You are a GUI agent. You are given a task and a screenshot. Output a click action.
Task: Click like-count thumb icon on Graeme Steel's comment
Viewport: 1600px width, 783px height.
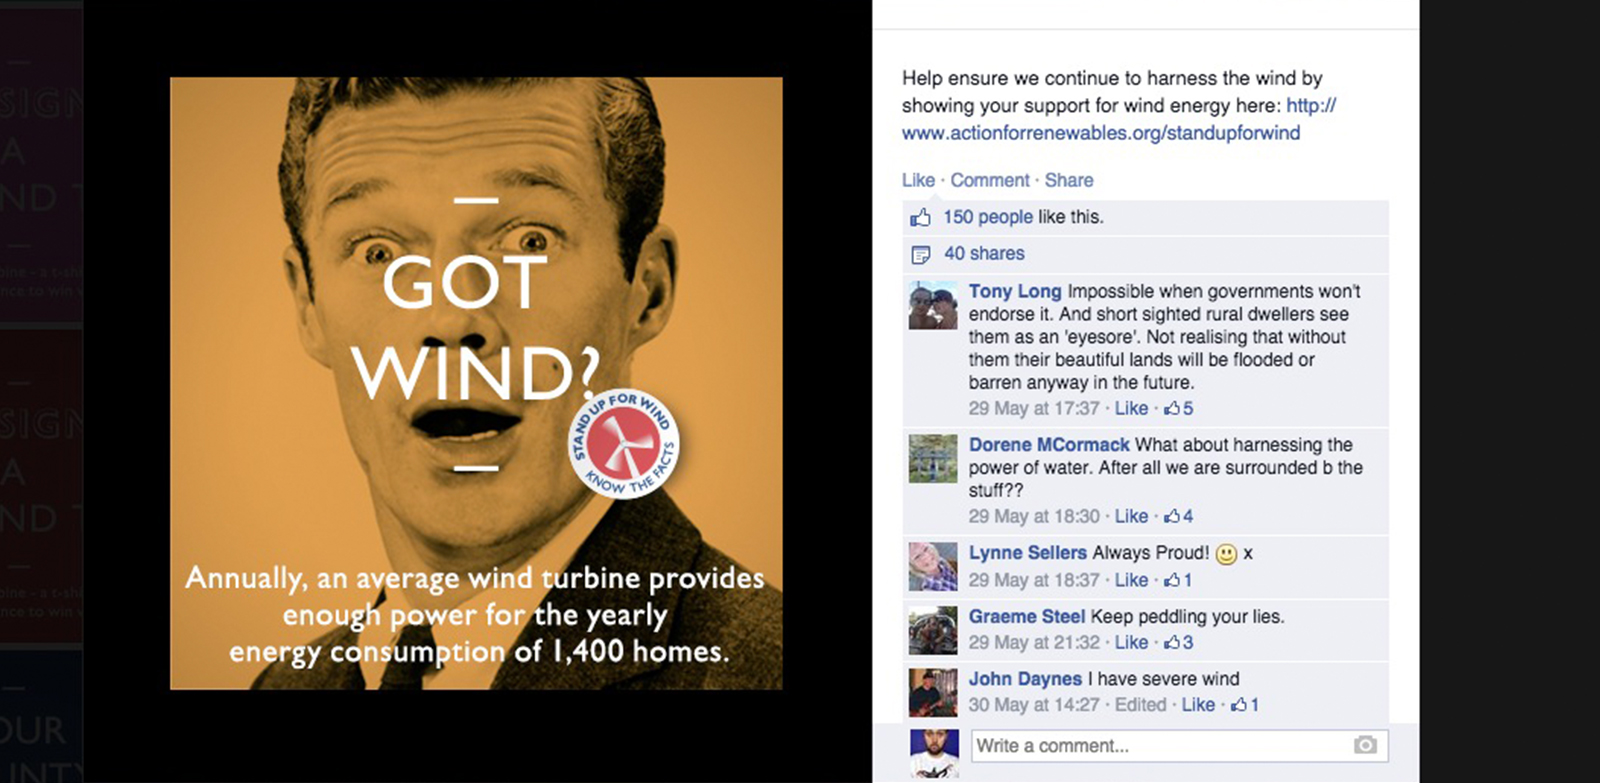1171,642
